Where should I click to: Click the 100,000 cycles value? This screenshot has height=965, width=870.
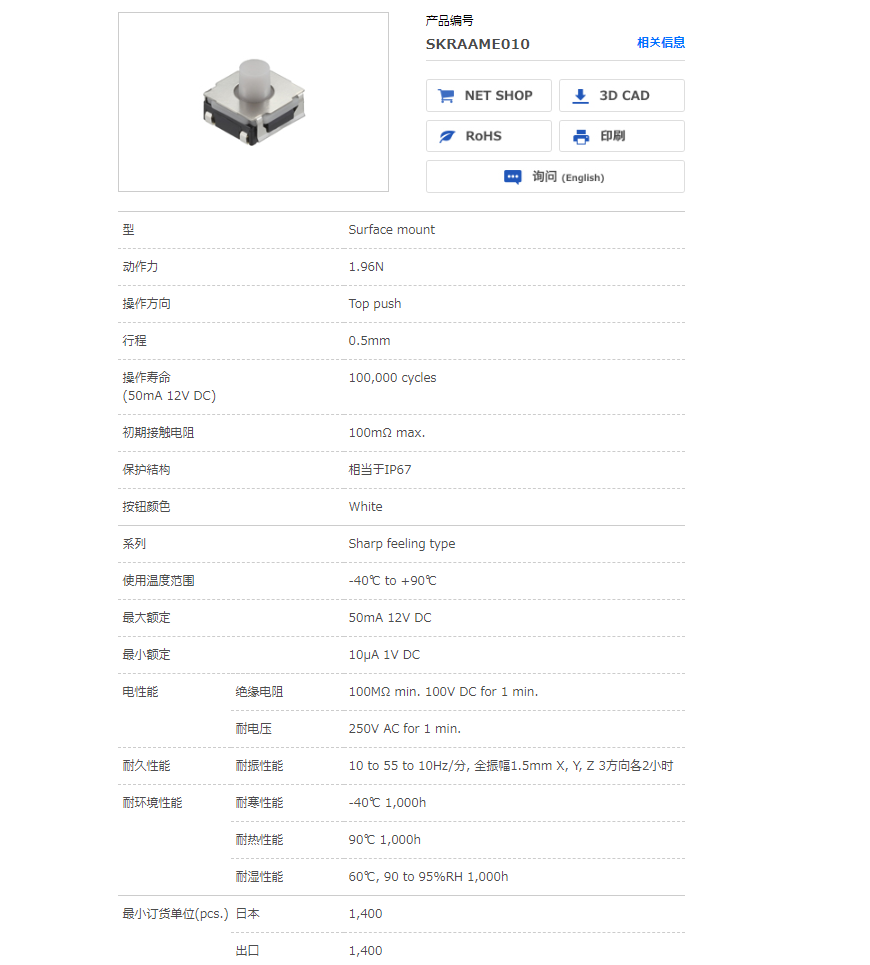pos(392,378)
